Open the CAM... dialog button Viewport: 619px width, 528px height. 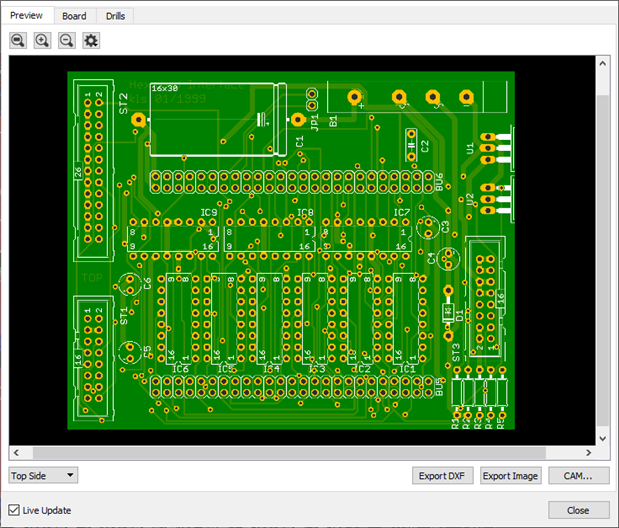click(x=578, y=476)
